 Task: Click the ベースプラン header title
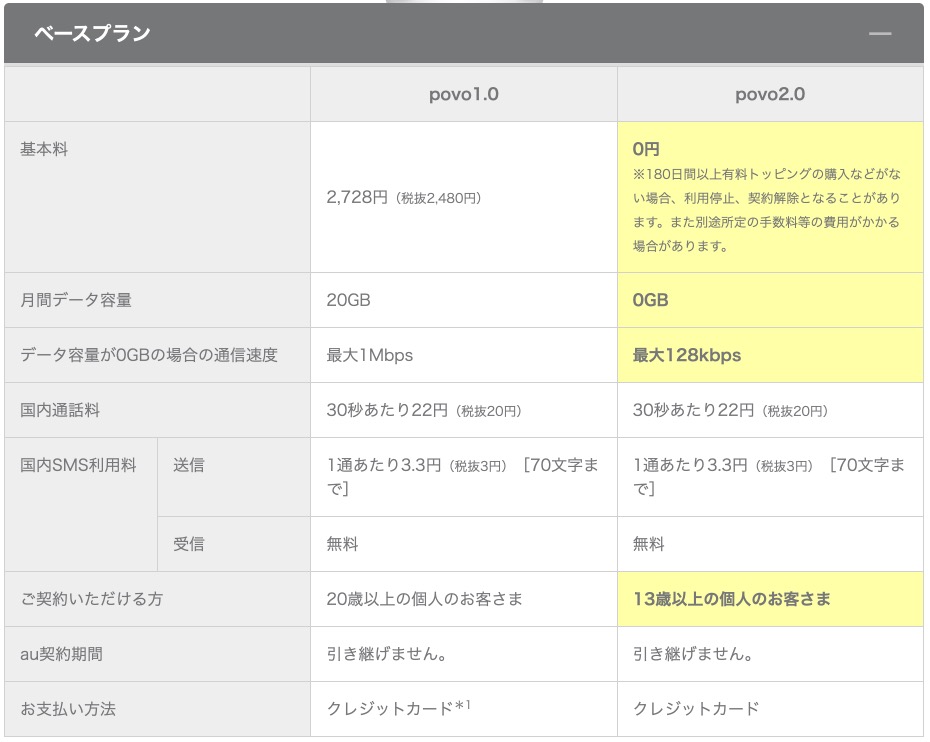coord(92,34)
